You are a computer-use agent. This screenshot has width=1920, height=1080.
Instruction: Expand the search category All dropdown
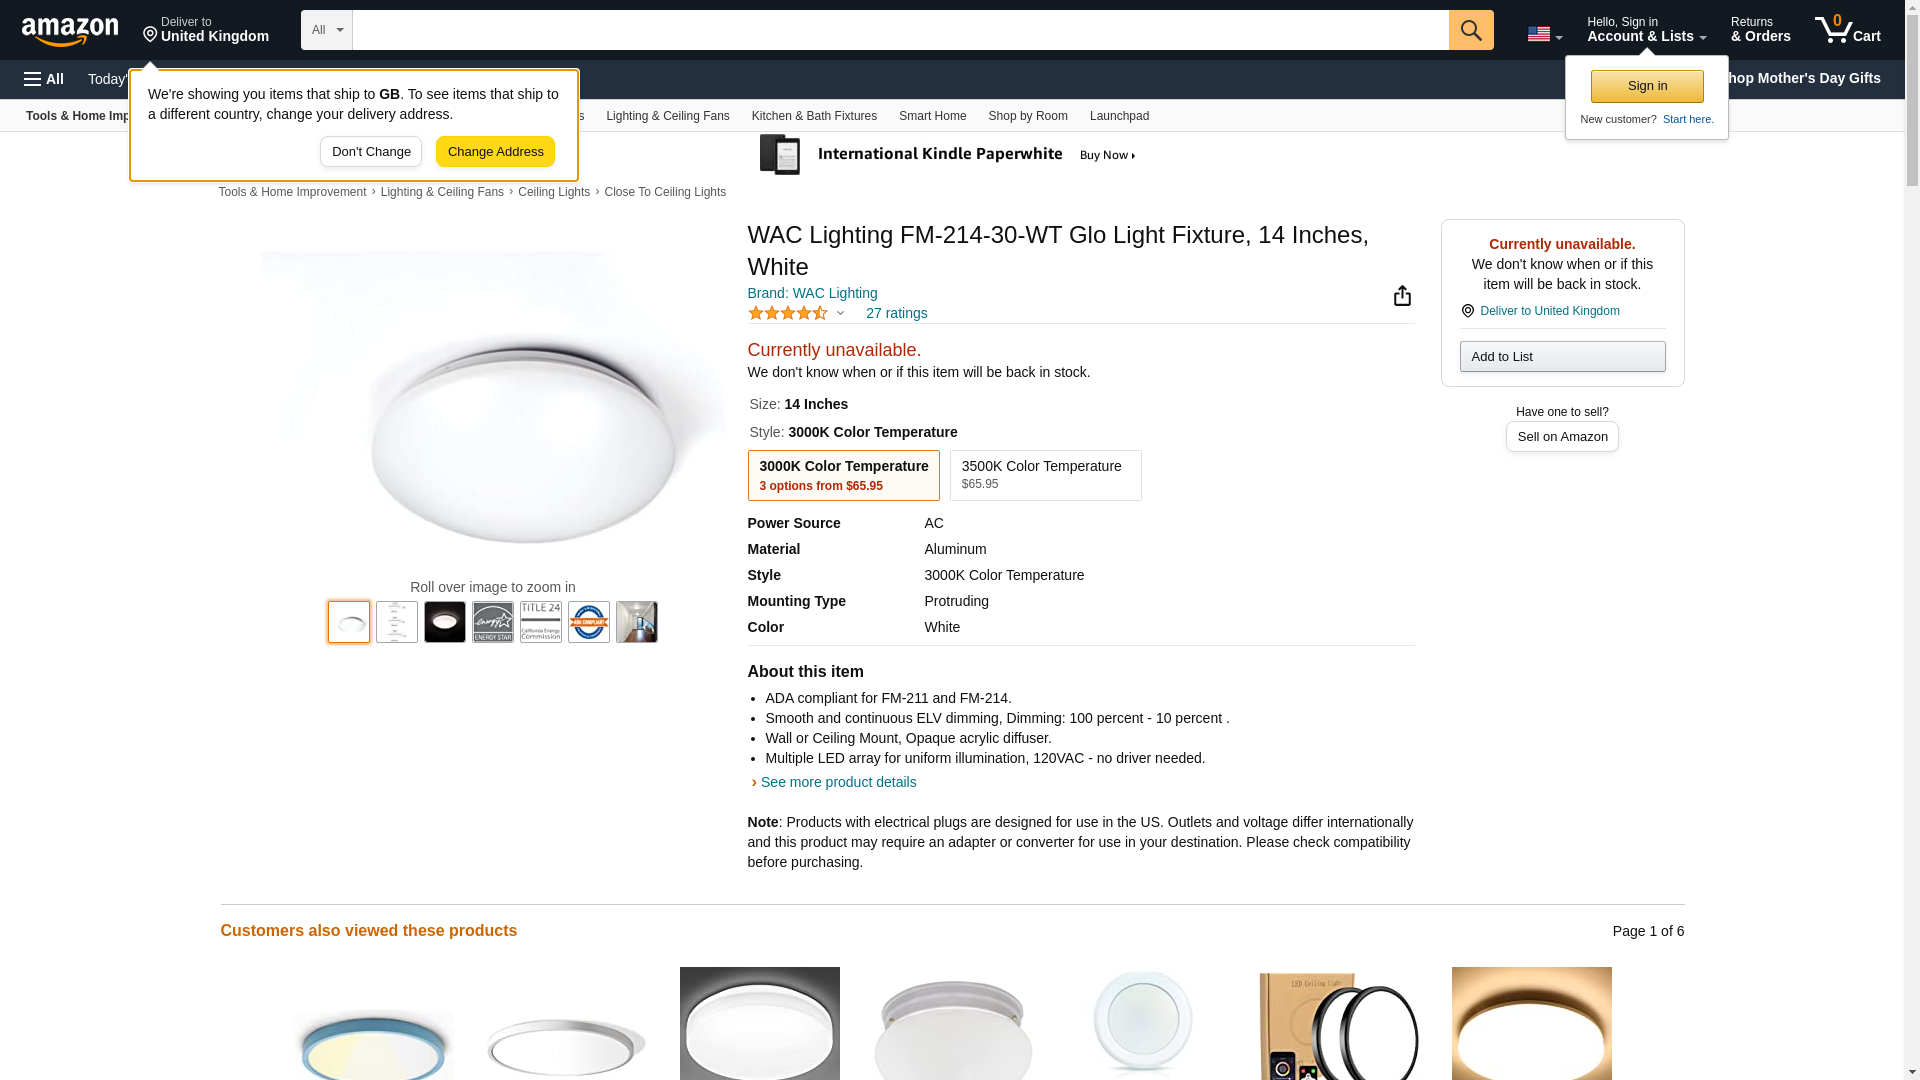326,30
